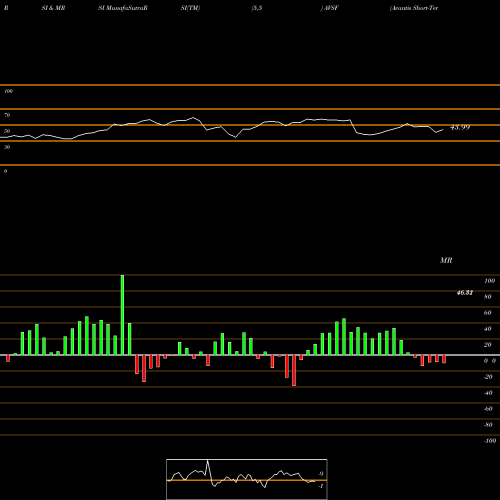Click the 'MR' panel title
500x500 pixels.
pos(446,260)
